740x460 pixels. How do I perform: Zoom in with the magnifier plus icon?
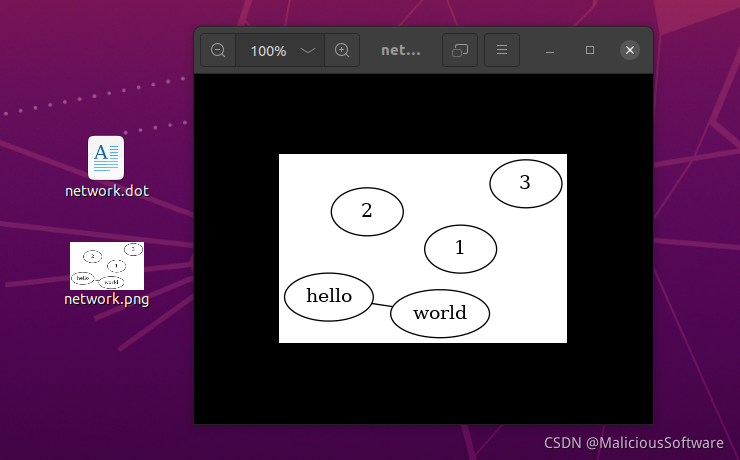coord(342,50)
